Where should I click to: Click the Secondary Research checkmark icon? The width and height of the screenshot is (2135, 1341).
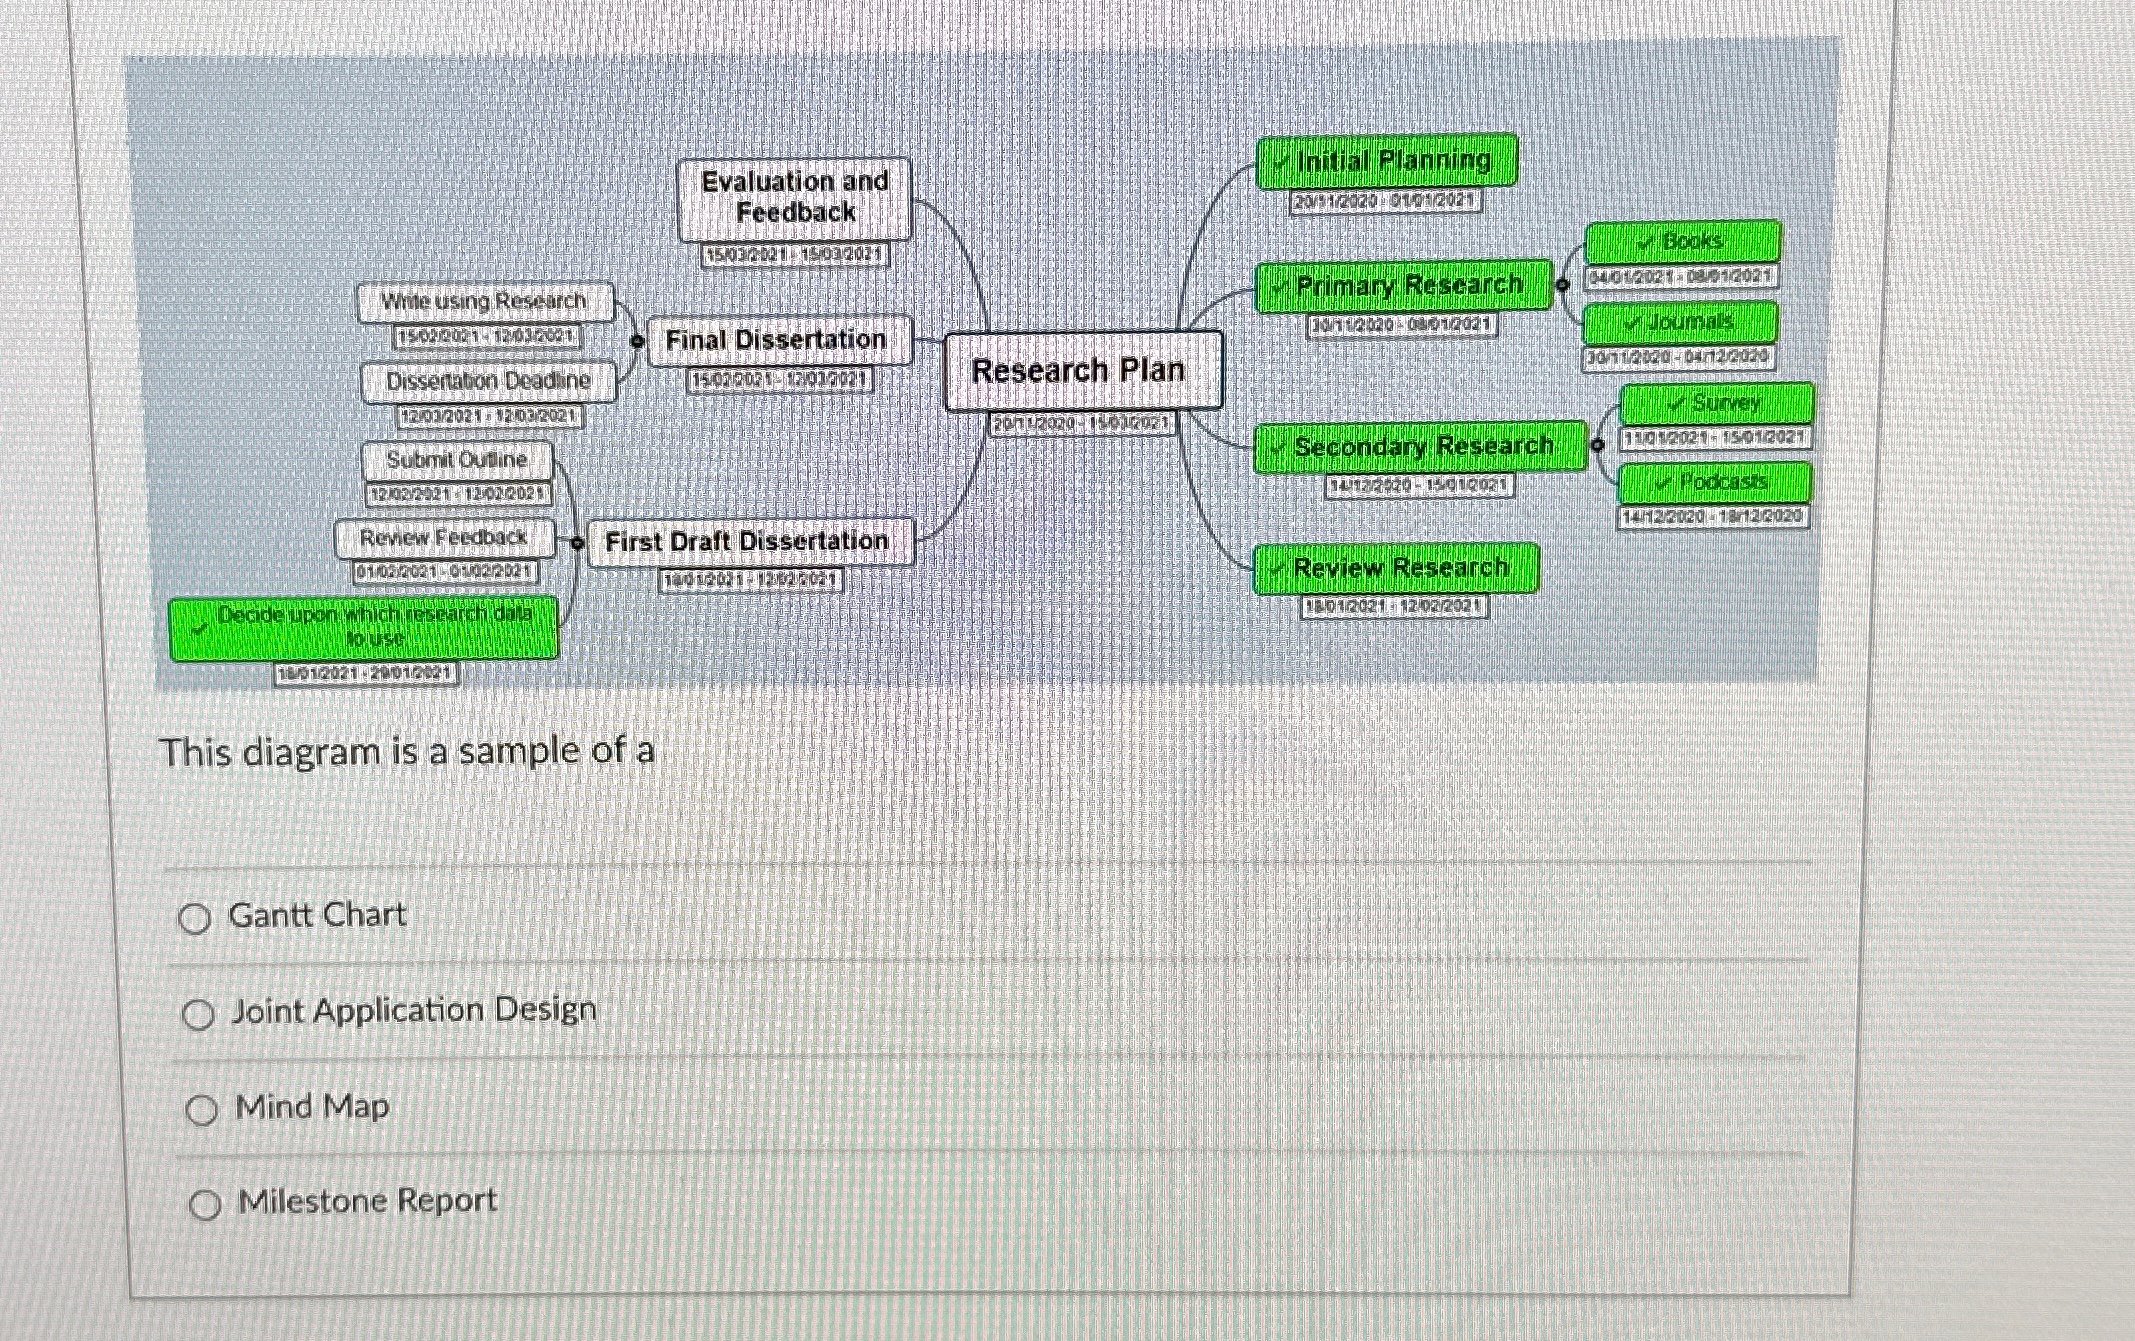tap(1278, 448)
